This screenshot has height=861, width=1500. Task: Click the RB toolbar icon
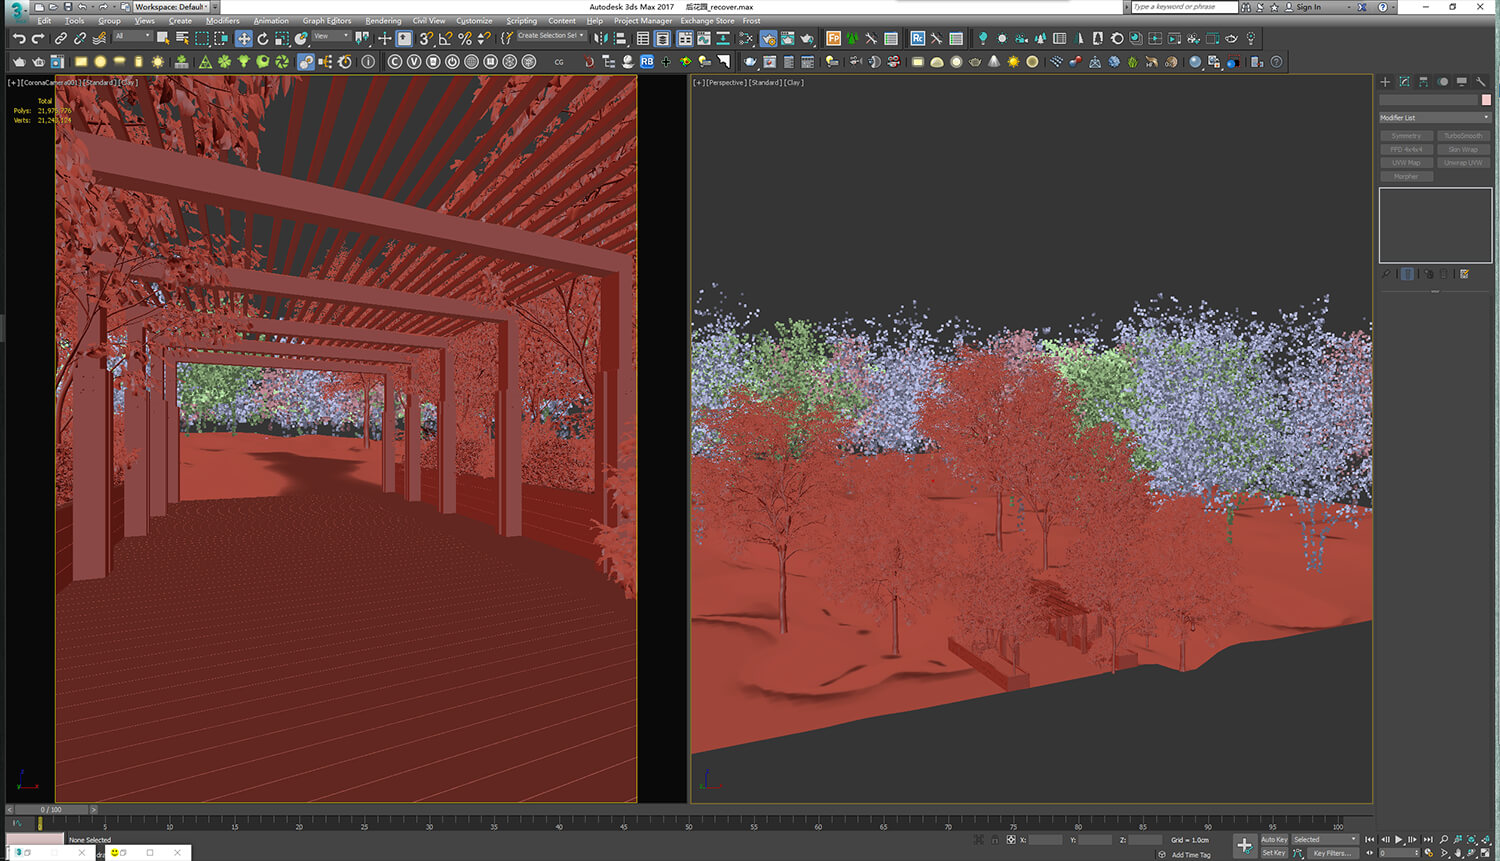(x=647, y=62)
